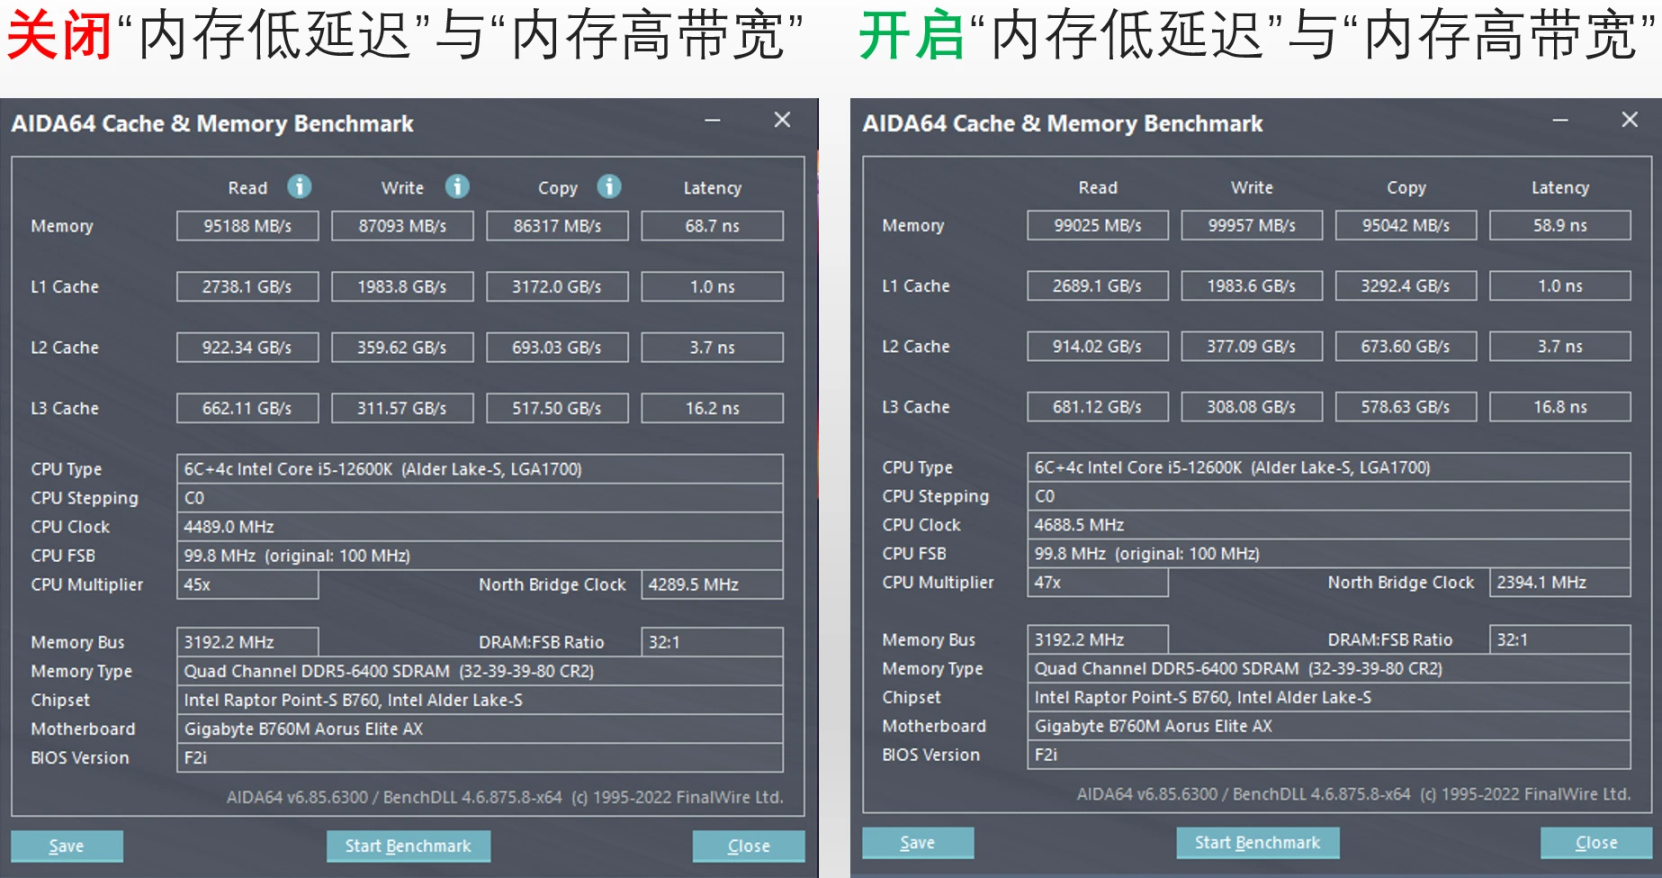Click Start Benchmark in the left window
1662x878 pixels.
(408, 846)
